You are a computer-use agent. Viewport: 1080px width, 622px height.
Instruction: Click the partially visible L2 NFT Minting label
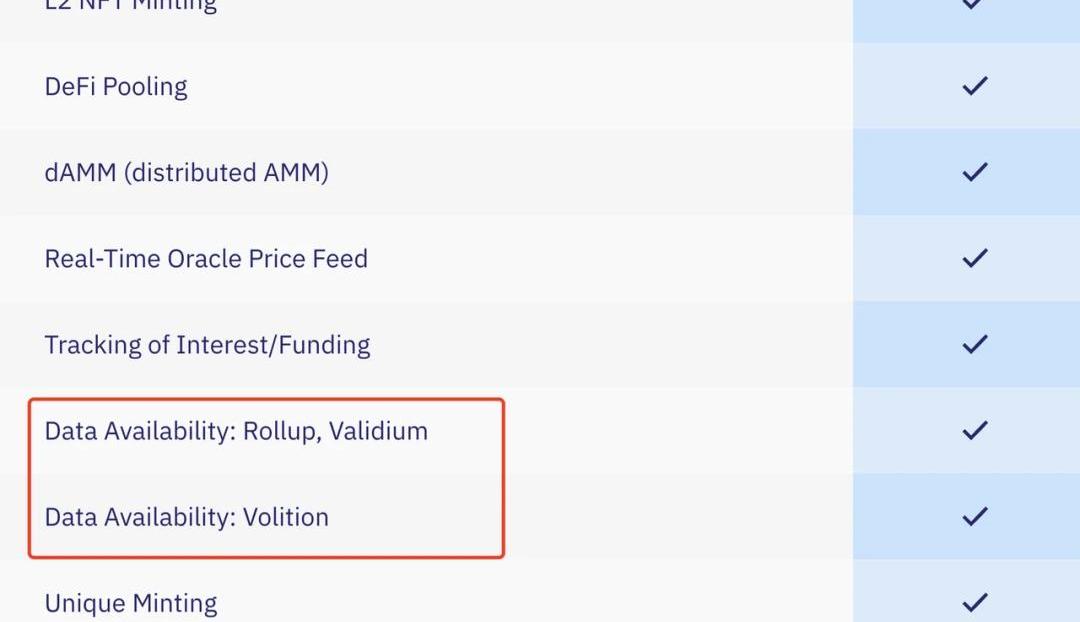click(x=131, y=6)
